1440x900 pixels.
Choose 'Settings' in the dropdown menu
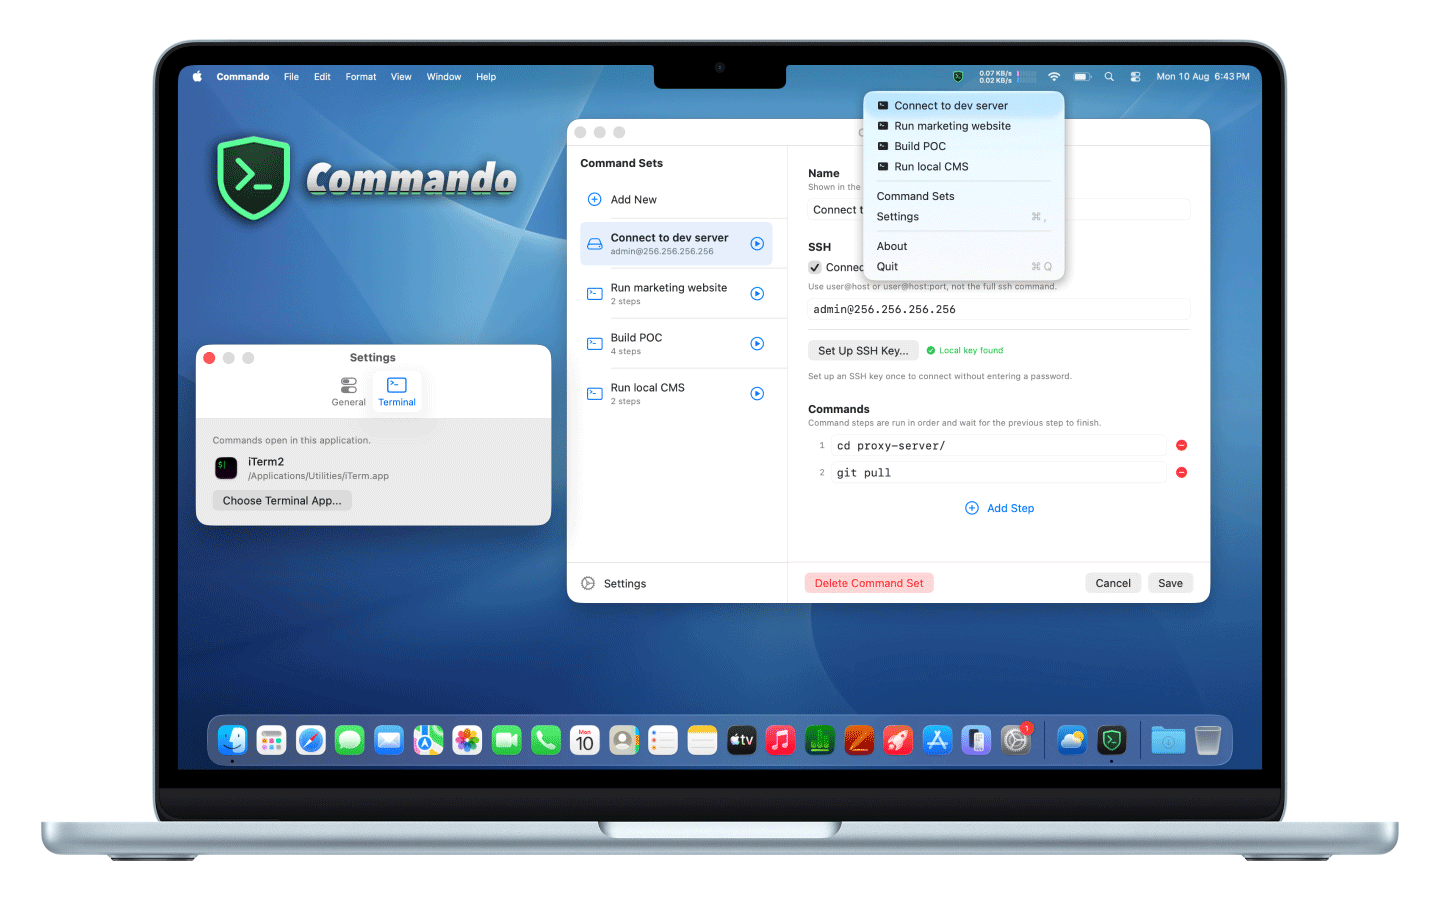tap(964, 217)
